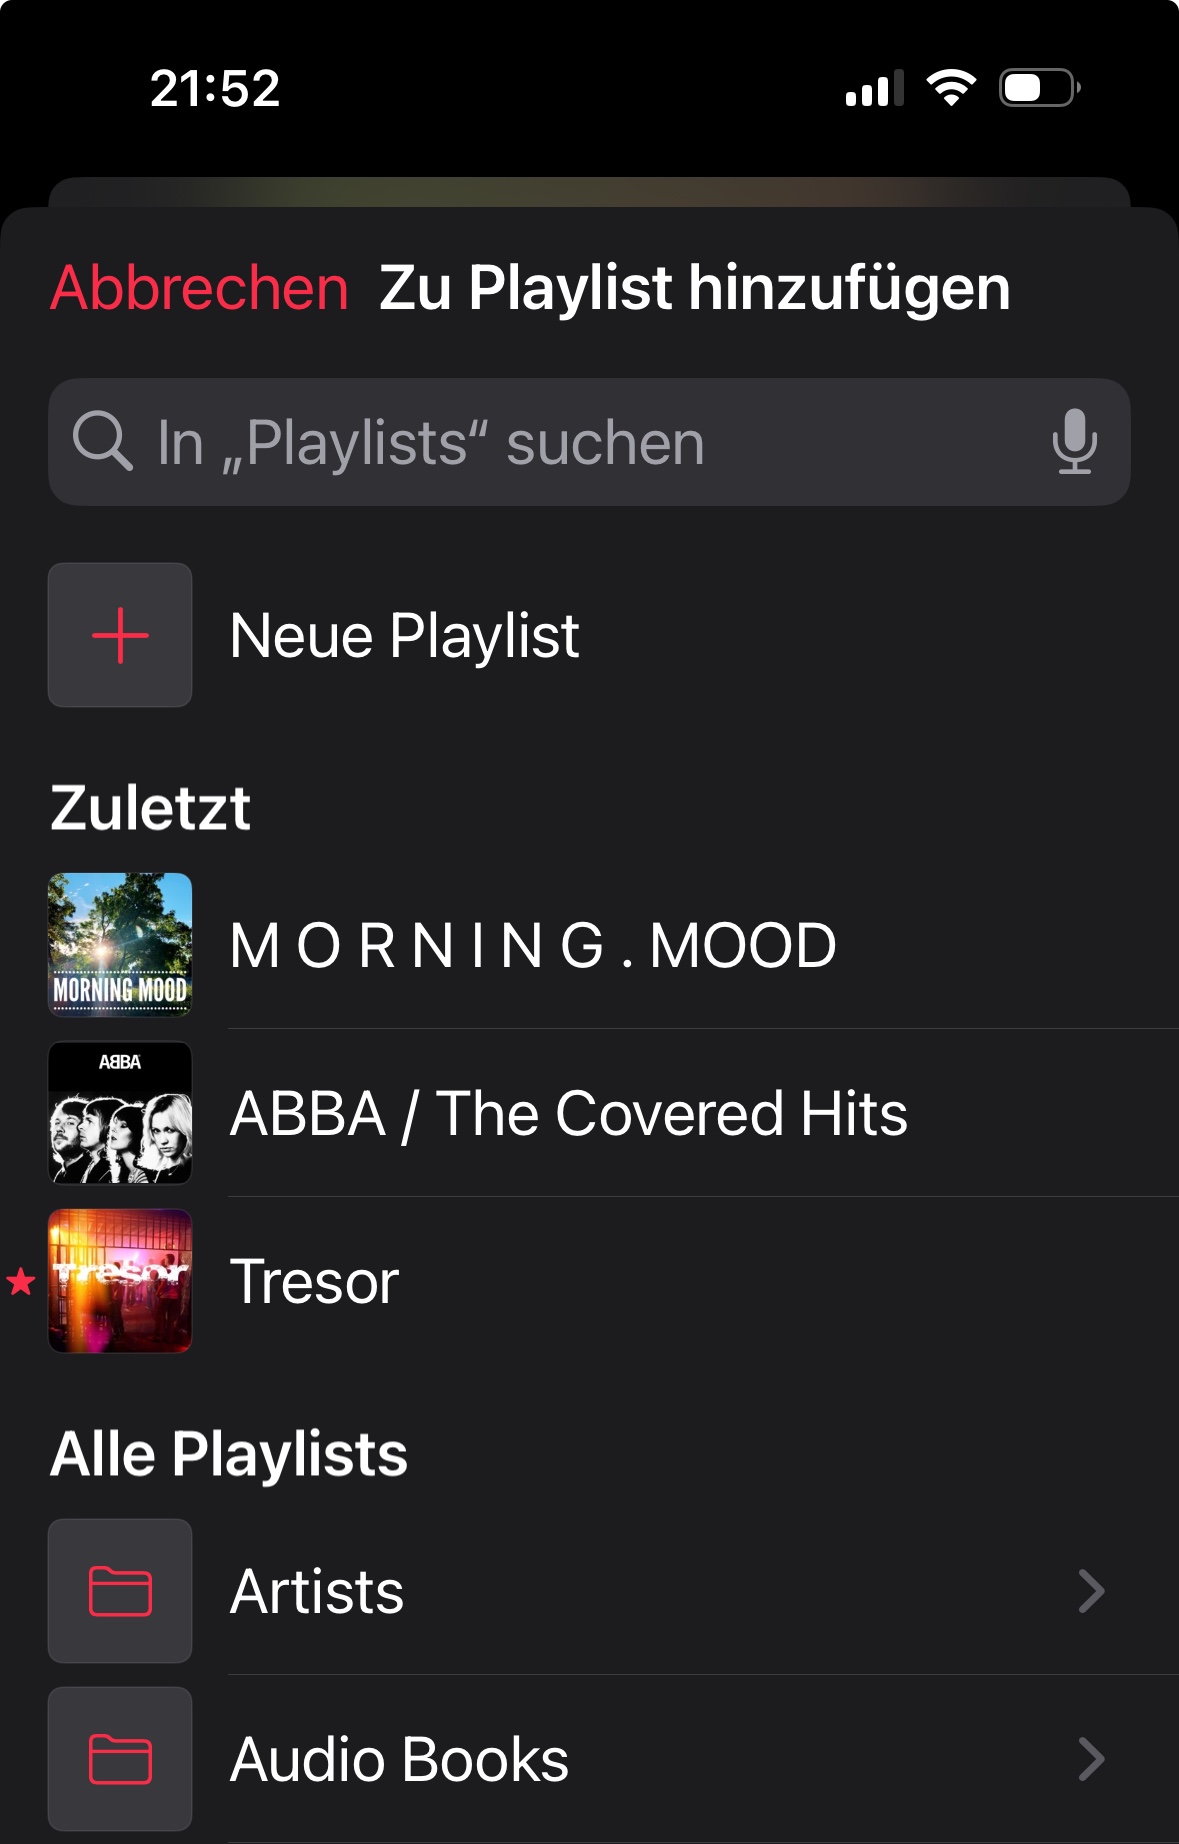Screen dimensions: 1179x1844
Task: Tap the Audio Books folder icon
Action: point(120,1759)
